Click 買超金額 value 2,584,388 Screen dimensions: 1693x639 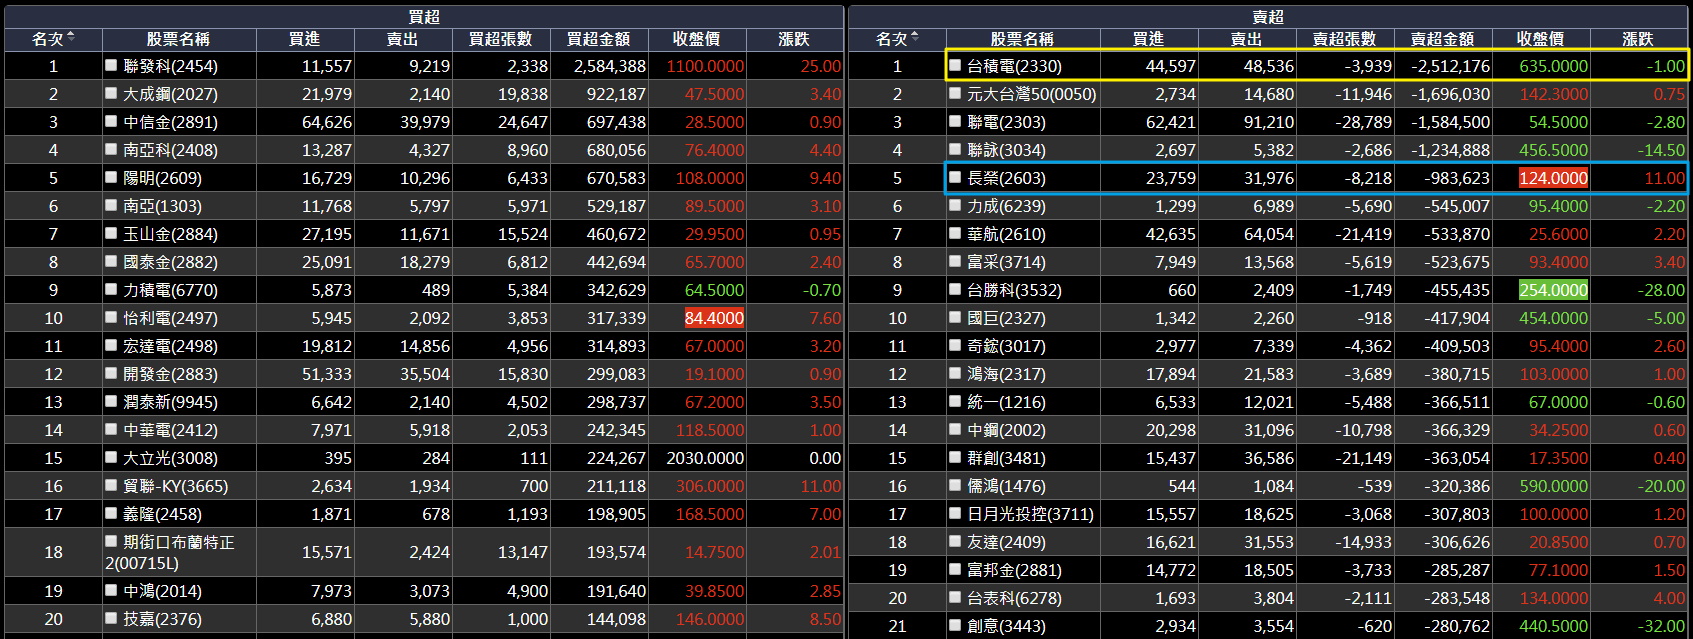(610, 66)
